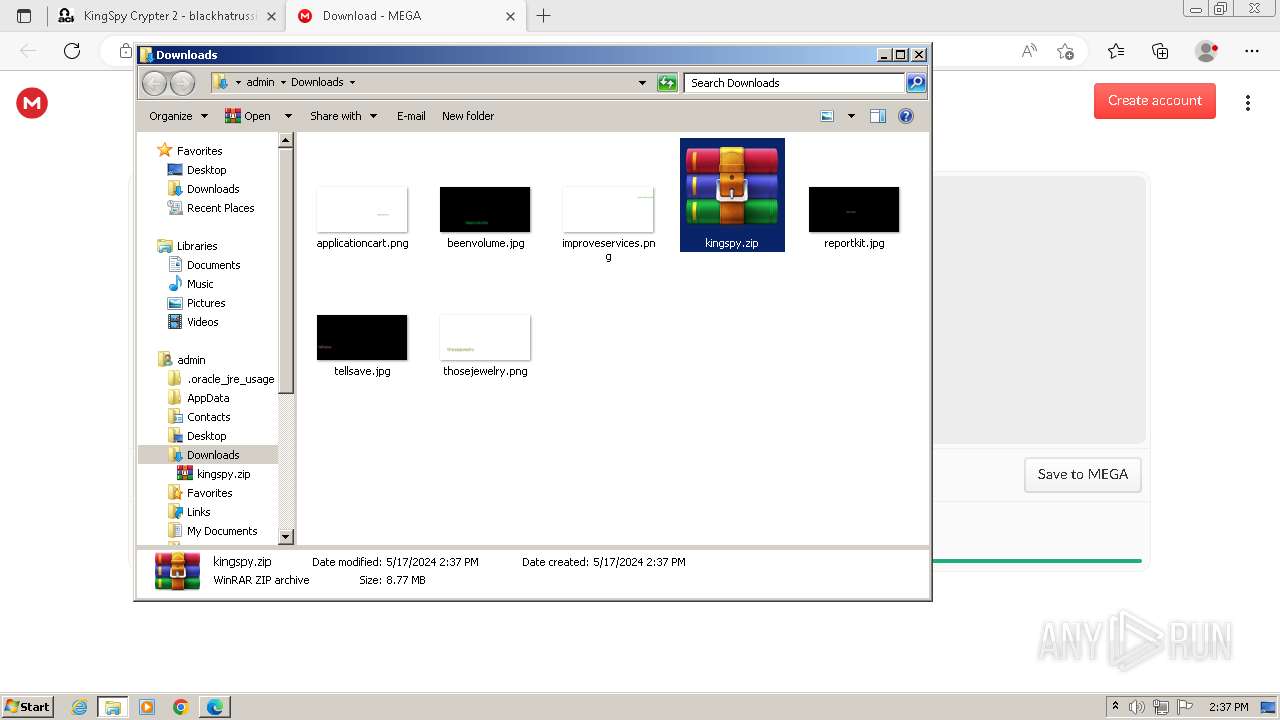
Task: Click New folder in toolbar
Action: (468, 116)
